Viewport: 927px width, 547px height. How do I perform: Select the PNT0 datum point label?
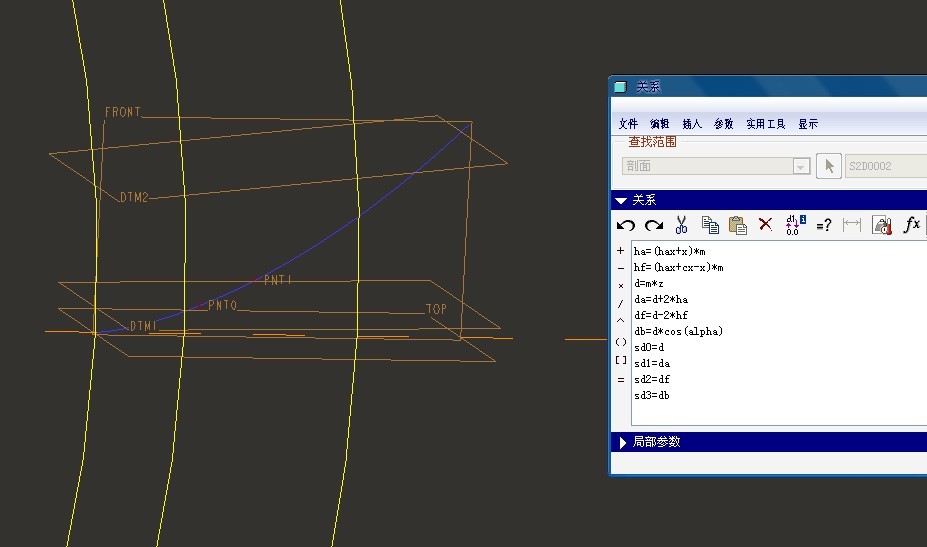(x=223, y=305)
